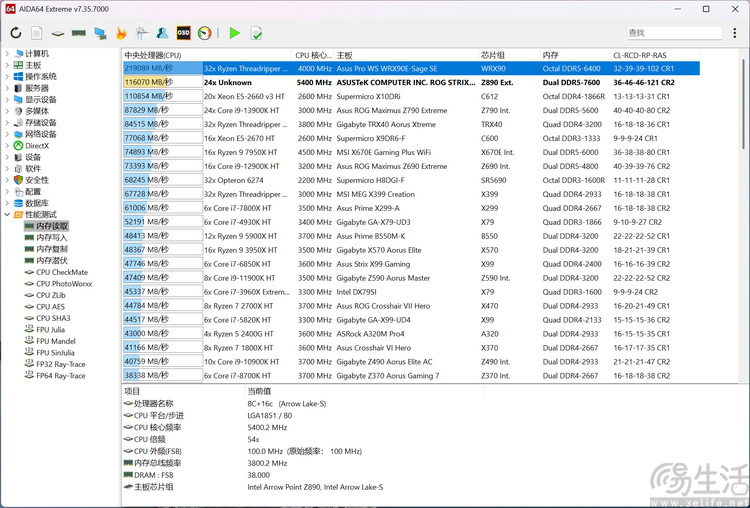Sort by 主板 column header

(407, 55)
